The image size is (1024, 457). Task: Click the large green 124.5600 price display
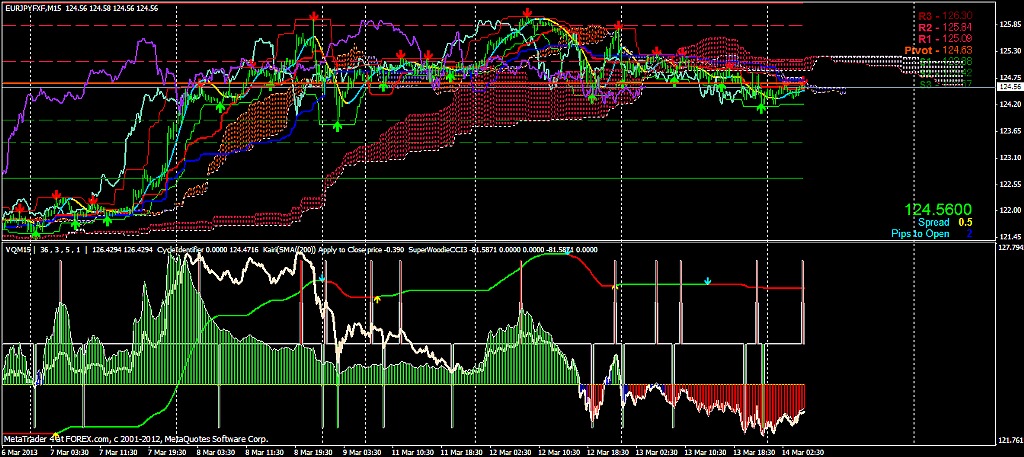(x=938, y=209)
